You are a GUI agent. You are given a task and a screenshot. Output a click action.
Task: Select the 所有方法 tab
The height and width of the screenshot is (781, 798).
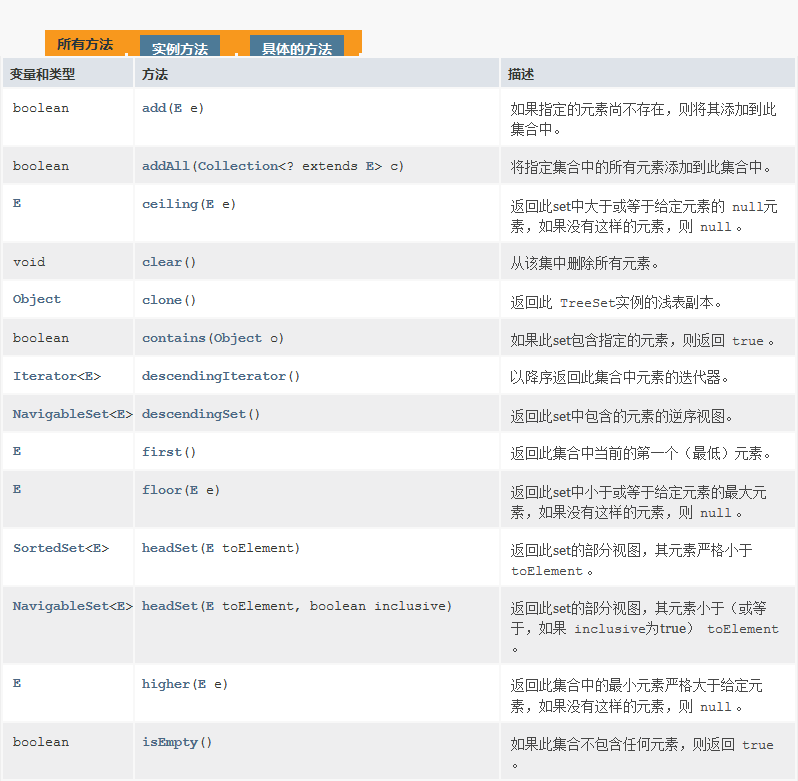tap(85, 44)
